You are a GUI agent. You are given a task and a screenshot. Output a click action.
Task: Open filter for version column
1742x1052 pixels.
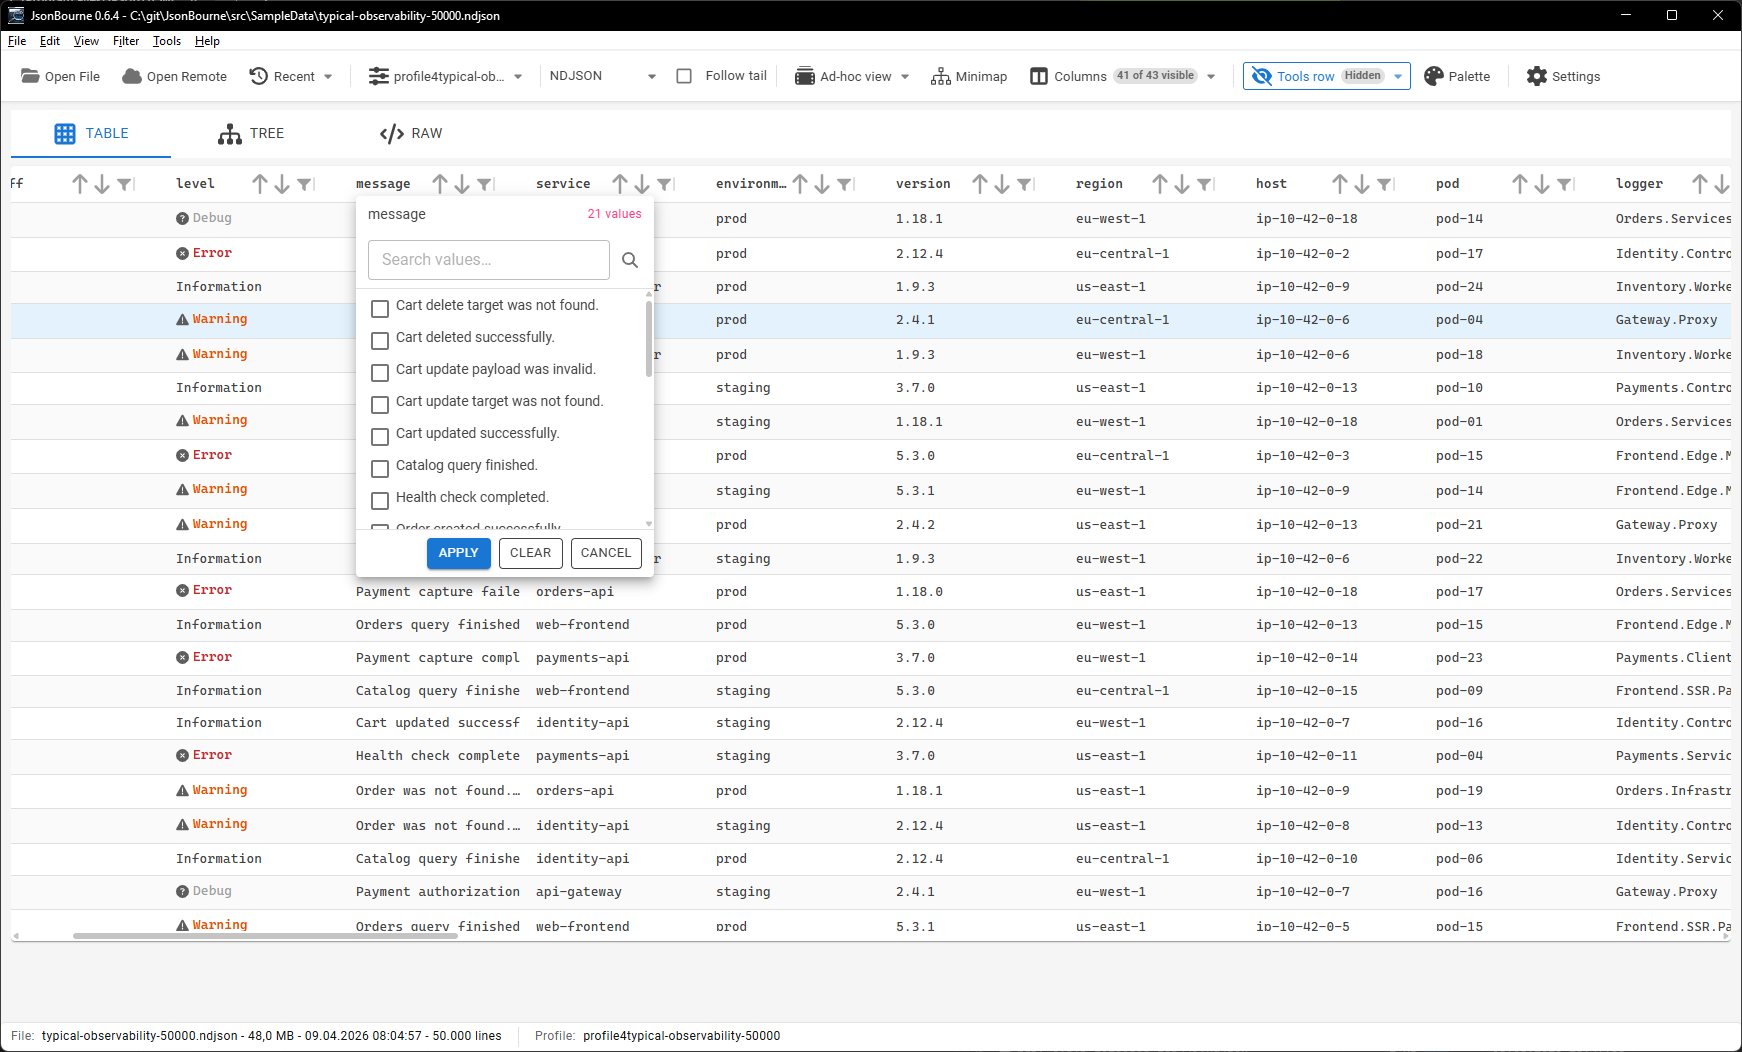1024,184
